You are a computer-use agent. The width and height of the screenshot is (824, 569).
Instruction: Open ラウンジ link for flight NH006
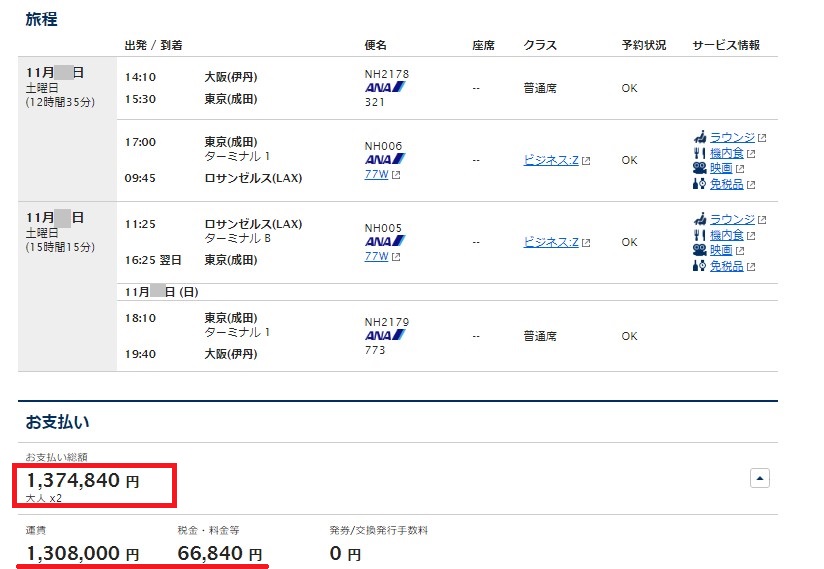point(732,138)
